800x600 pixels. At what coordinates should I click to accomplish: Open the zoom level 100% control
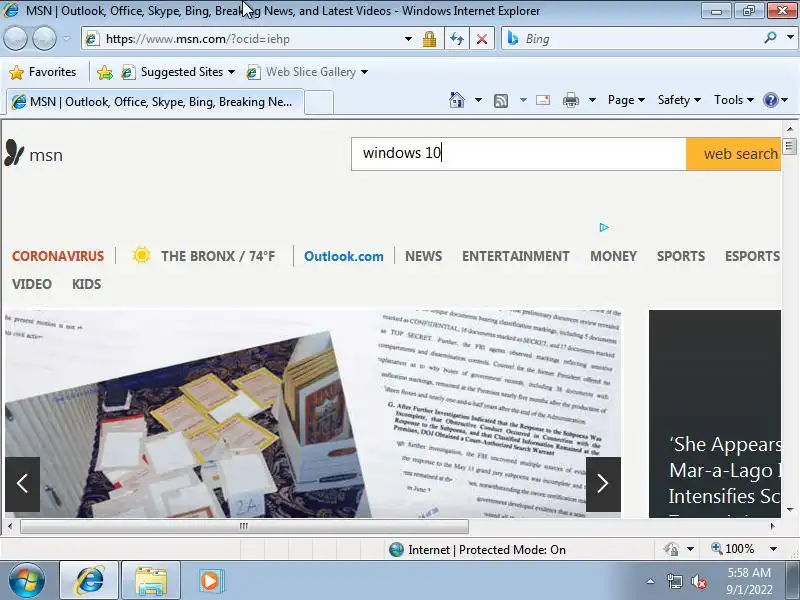click(733, 549)
